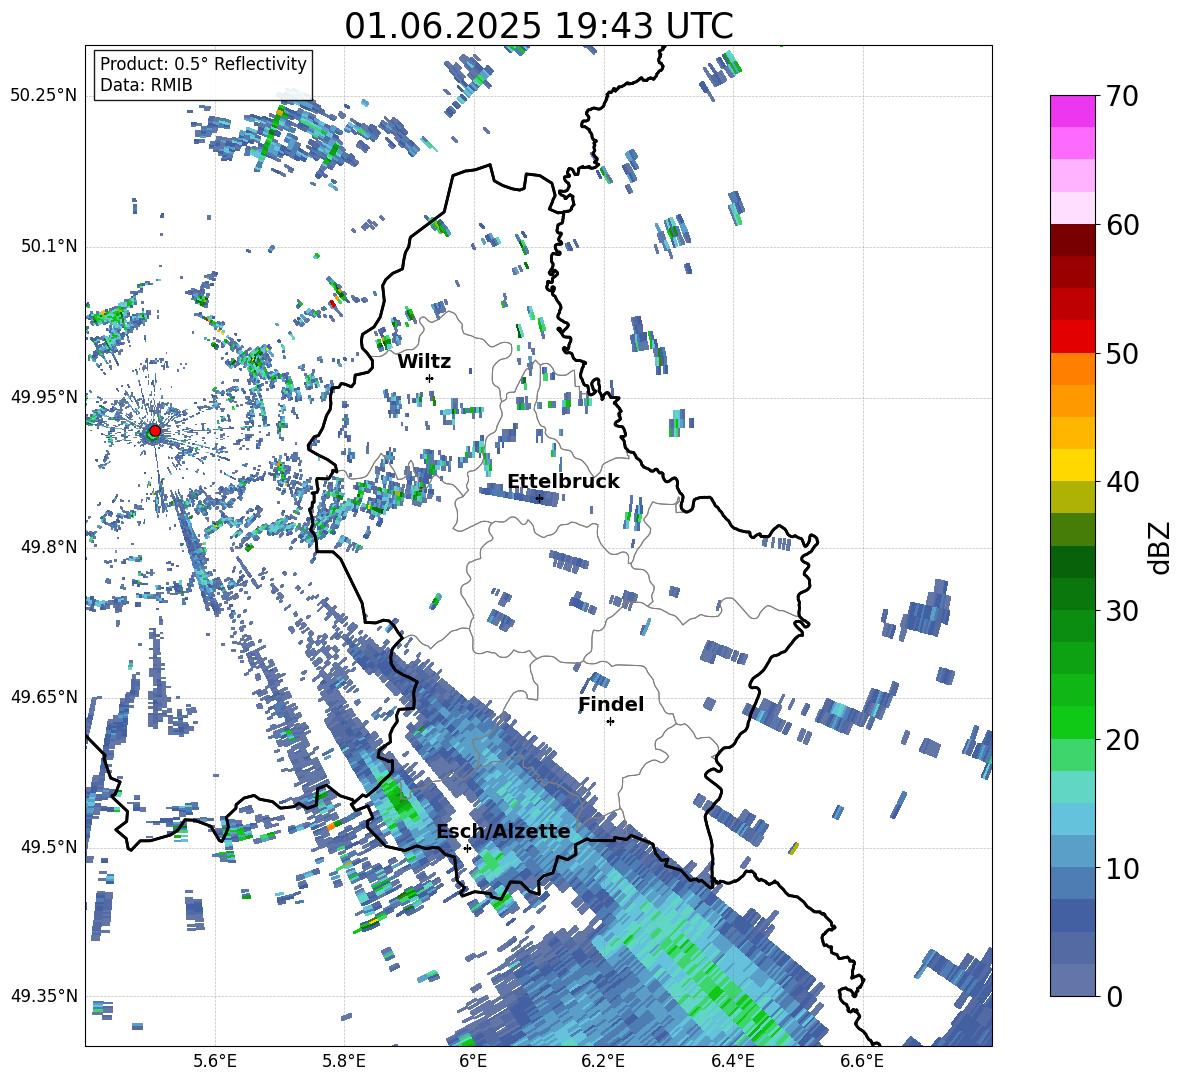Screen dimensions: 1184x1081
Task: Click the colorbar value 70
Action: point(1122,96)
